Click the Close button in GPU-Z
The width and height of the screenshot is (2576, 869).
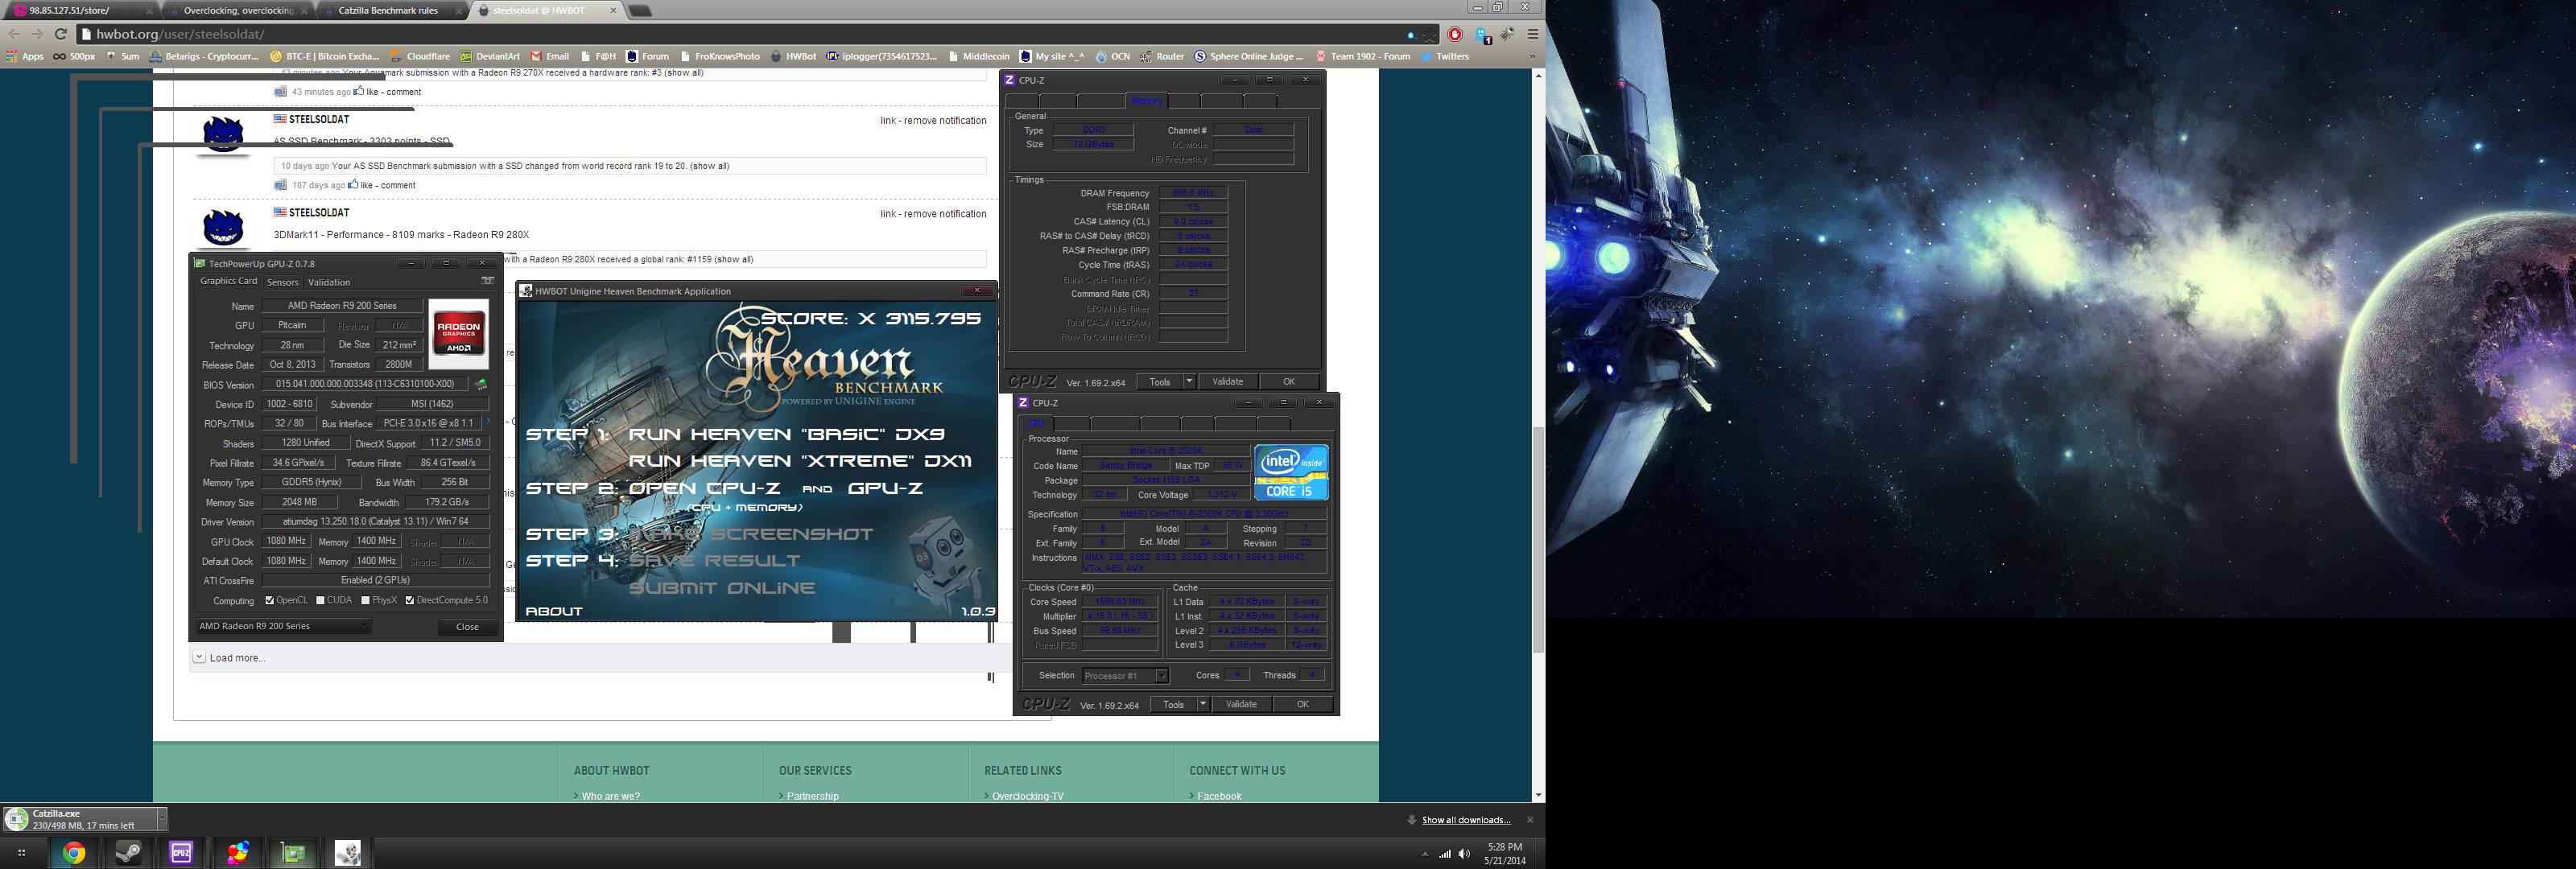(467, 626)
